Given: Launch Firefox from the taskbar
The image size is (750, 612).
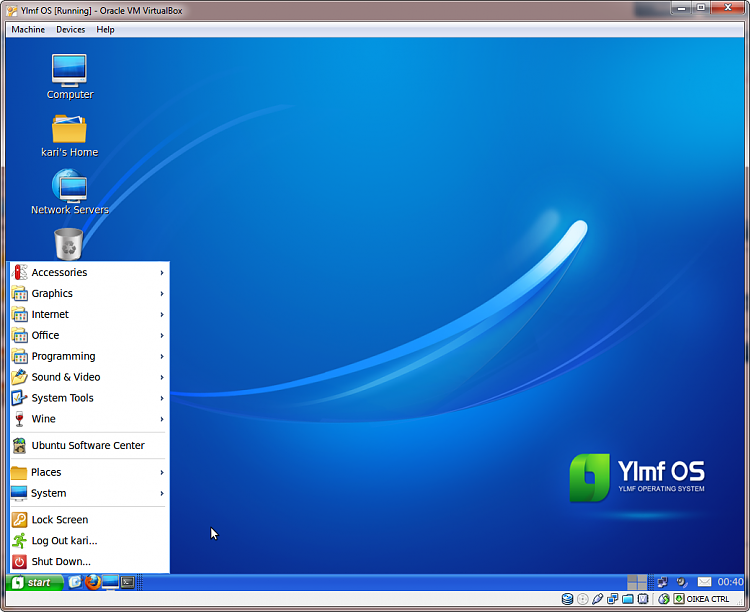Looking at the screenshot, I should coord(93,582).
